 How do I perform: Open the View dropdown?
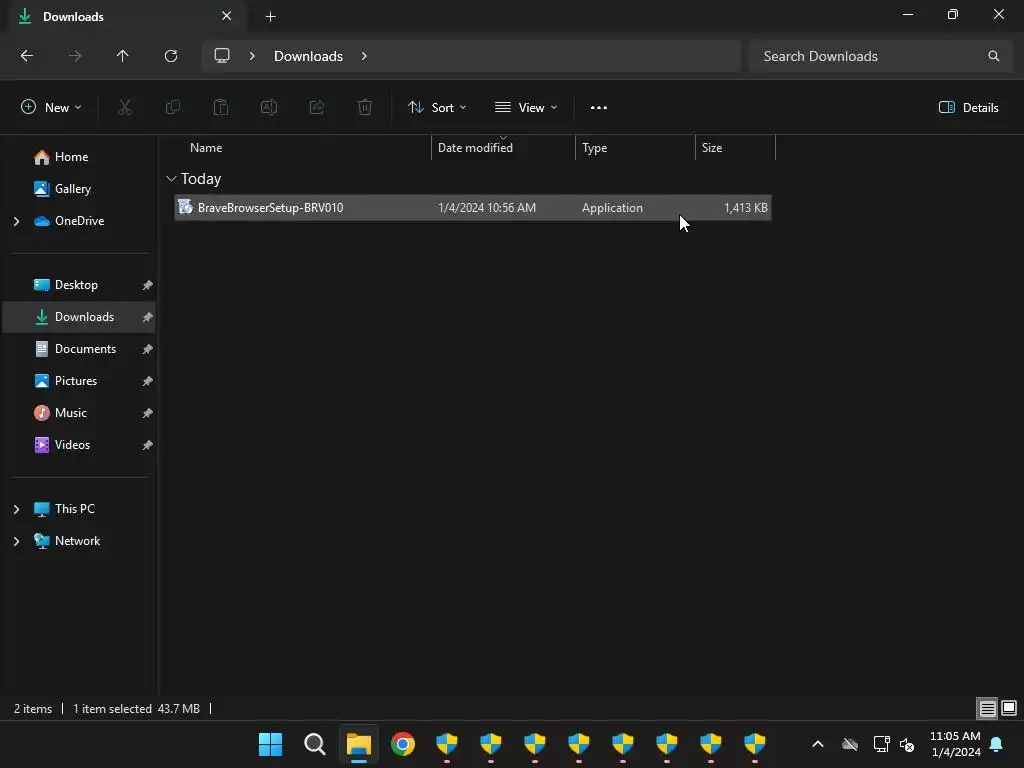tap(526, 108)
